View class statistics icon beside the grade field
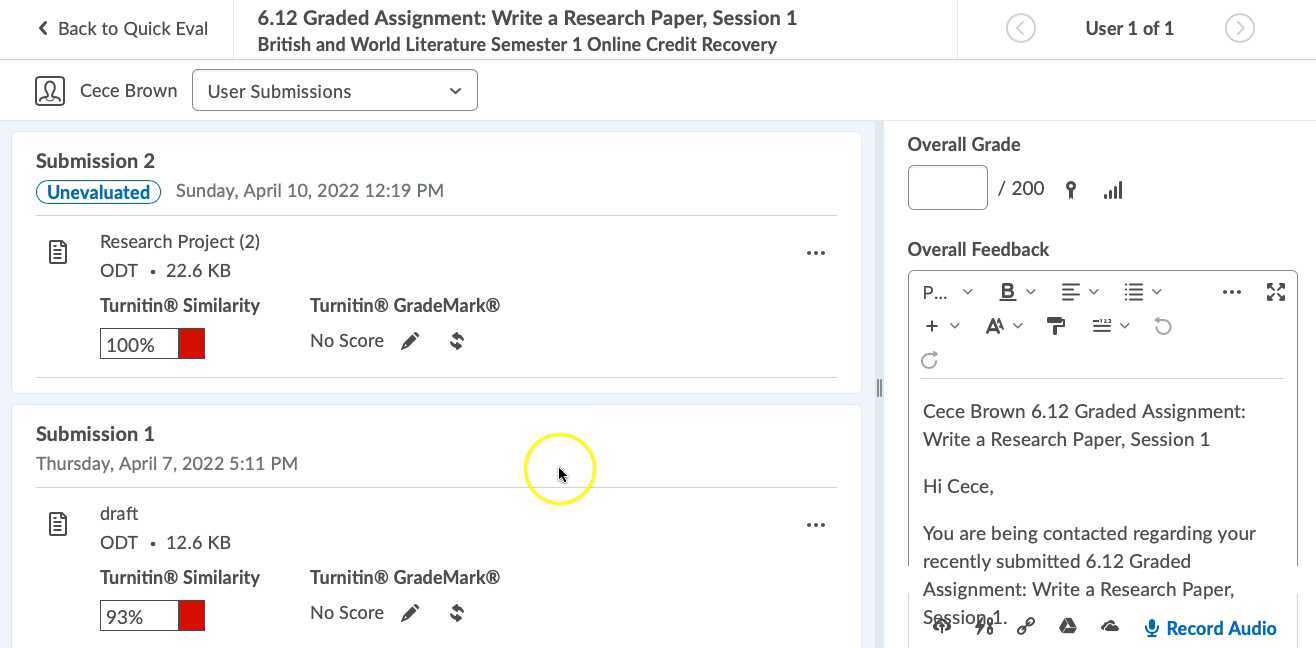The image size is (1316, 648). [1112, 189]
